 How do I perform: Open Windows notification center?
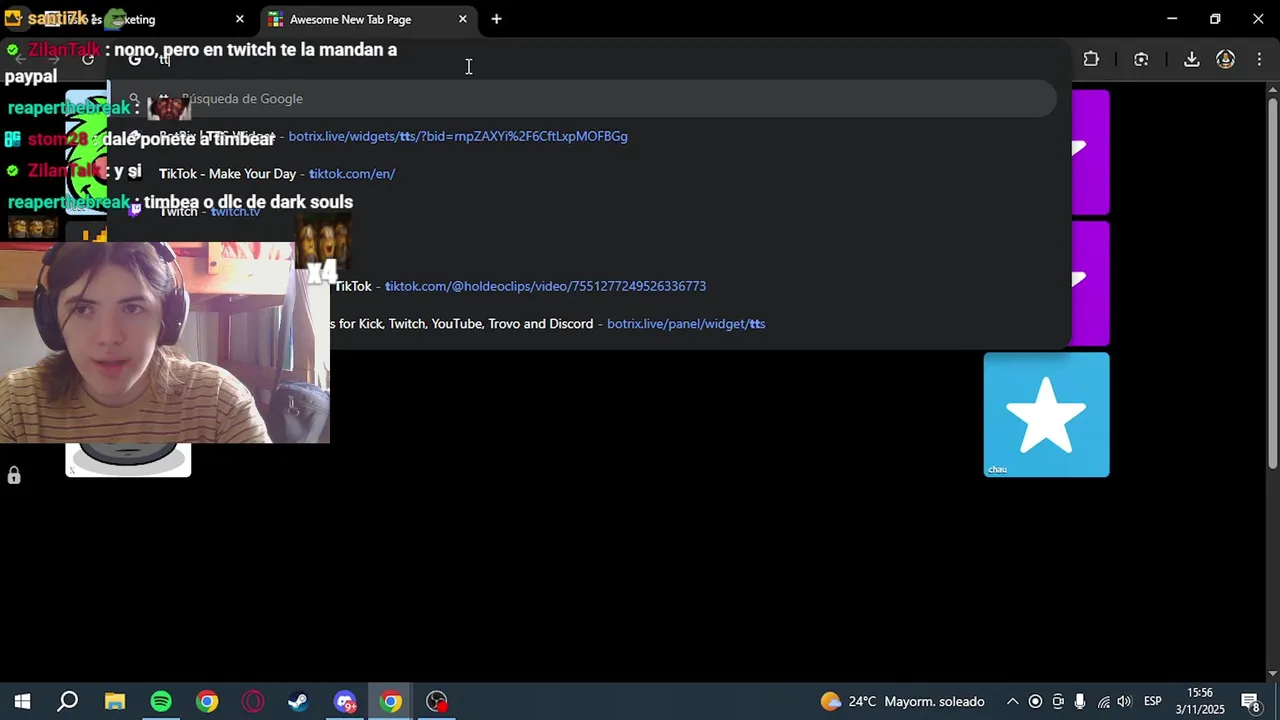[1250, 702]
